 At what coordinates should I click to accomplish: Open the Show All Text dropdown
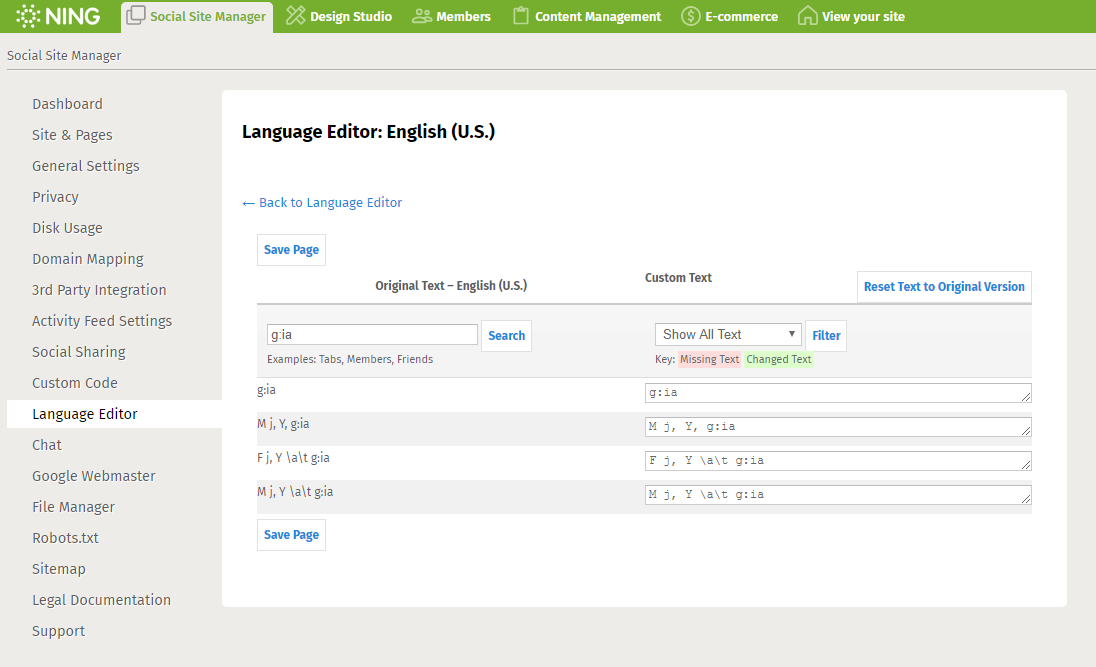pyautogui.click(x=728, y=334)
